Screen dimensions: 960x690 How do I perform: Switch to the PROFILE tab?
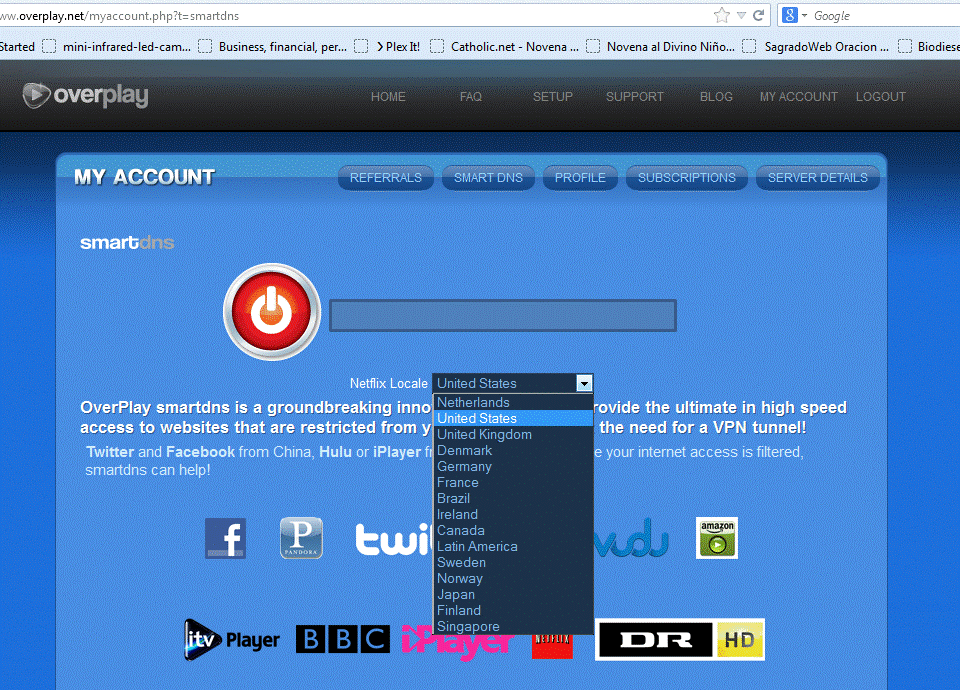click(x=580, y=178)
